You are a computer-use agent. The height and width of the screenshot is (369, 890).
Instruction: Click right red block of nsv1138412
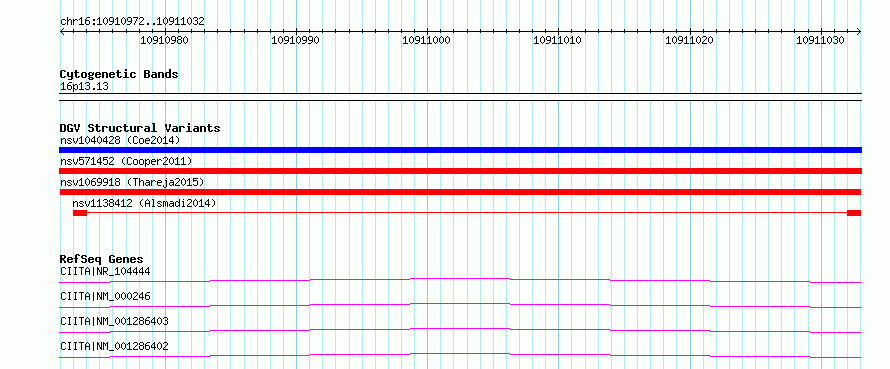[x=854, y=213]
